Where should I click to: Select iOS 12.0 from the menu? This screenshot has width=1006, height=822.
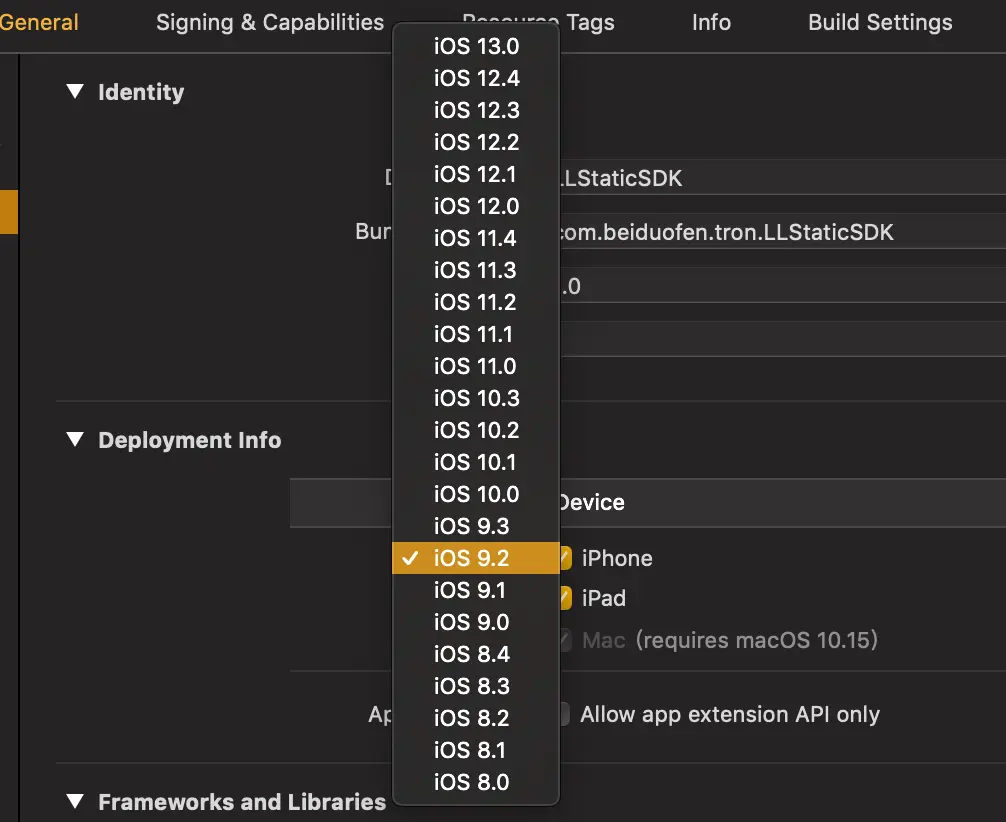[x=476, y=206]
